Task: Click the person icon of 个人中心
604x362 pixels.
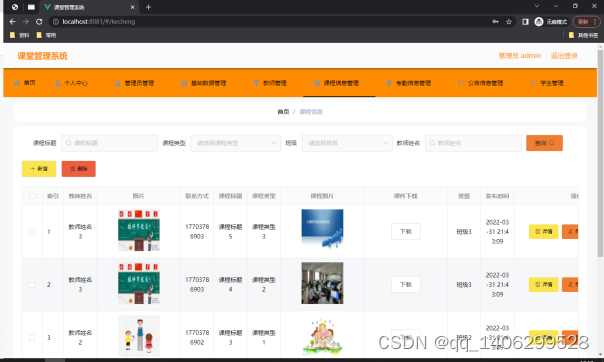Action: click(x=57, y=83)
